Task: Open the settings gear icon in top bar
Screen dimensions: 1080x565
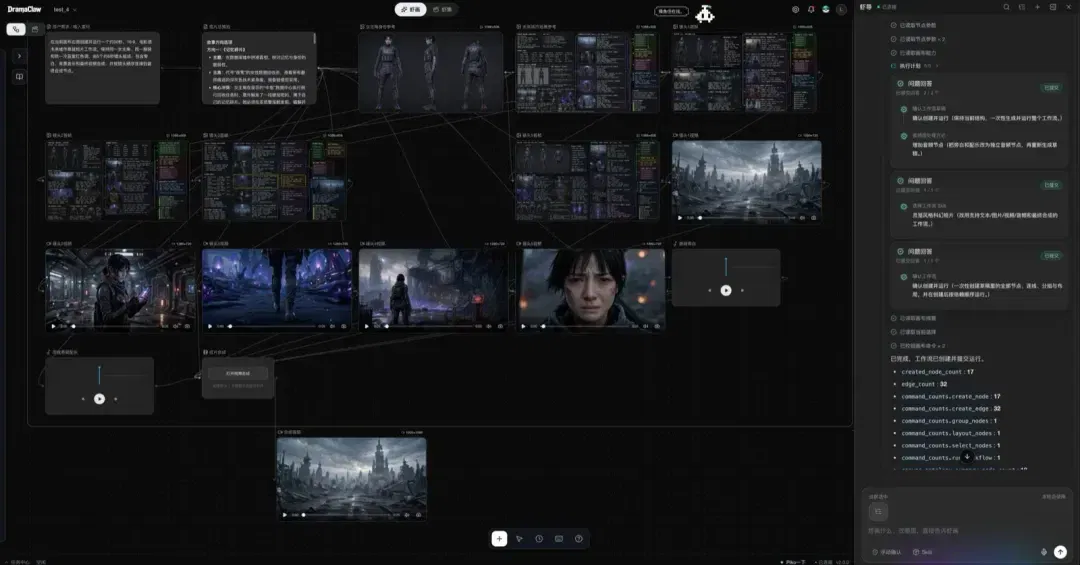Action: 796,10
